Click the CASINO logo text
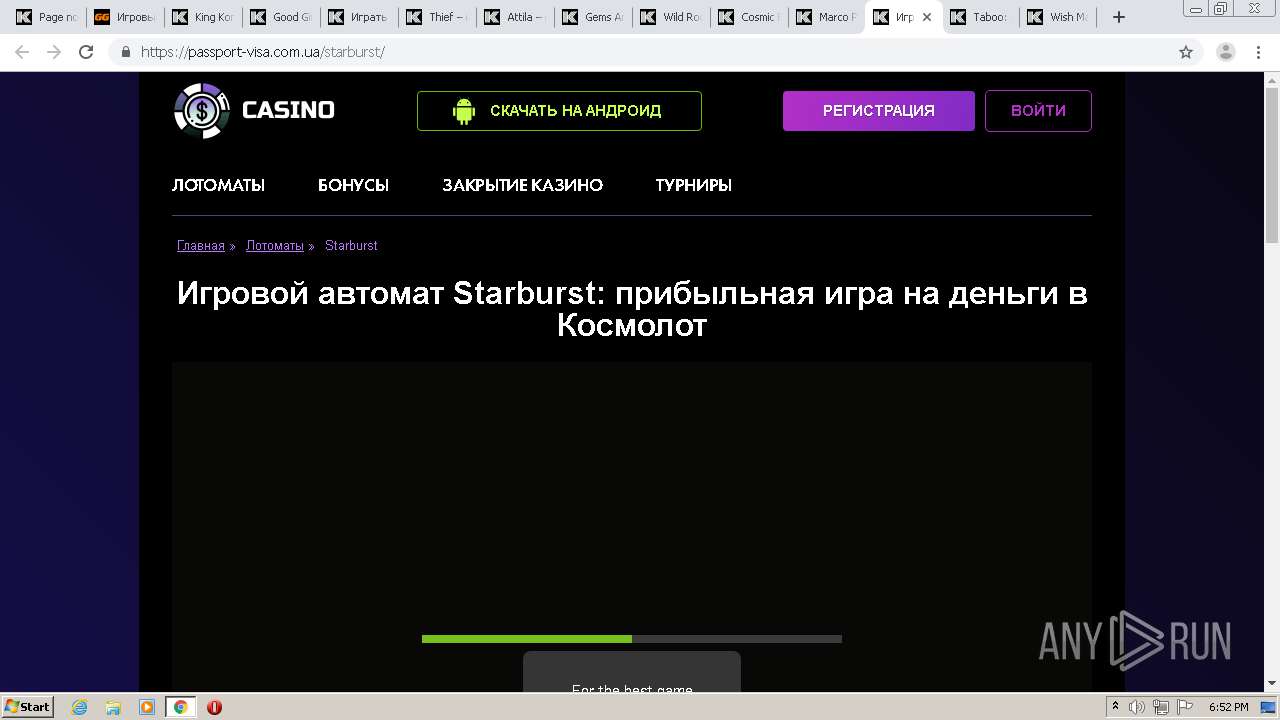 point(288,110)
